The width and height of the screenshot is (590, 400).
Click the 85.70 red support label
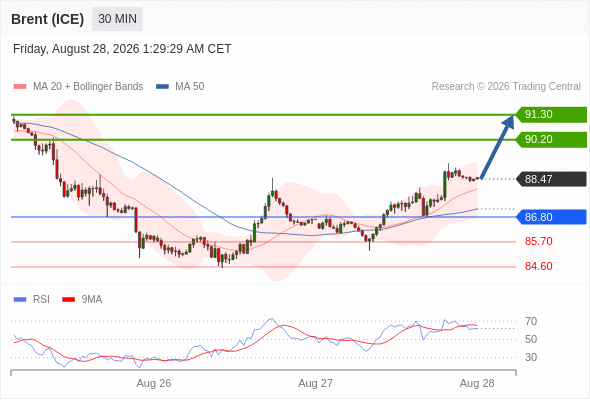click(538, 241)
